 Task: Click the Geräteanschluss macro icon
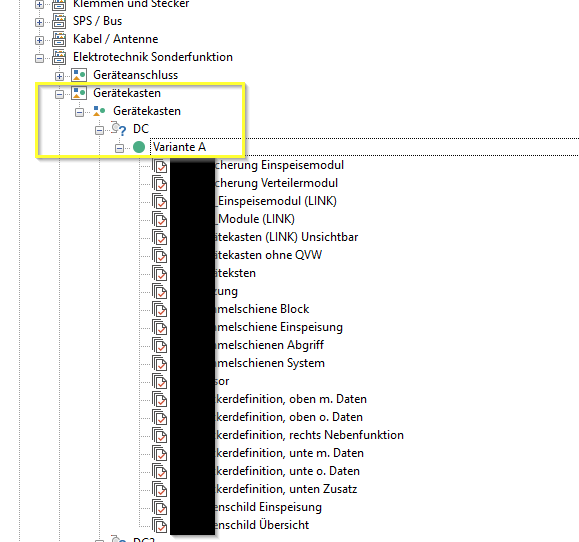coord(79,75)
